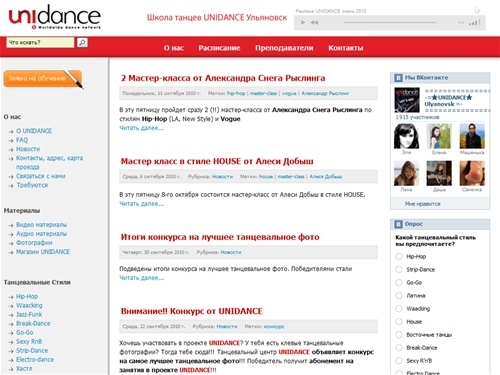Select the Hip-Hop poll option

[x=399, y=256]
